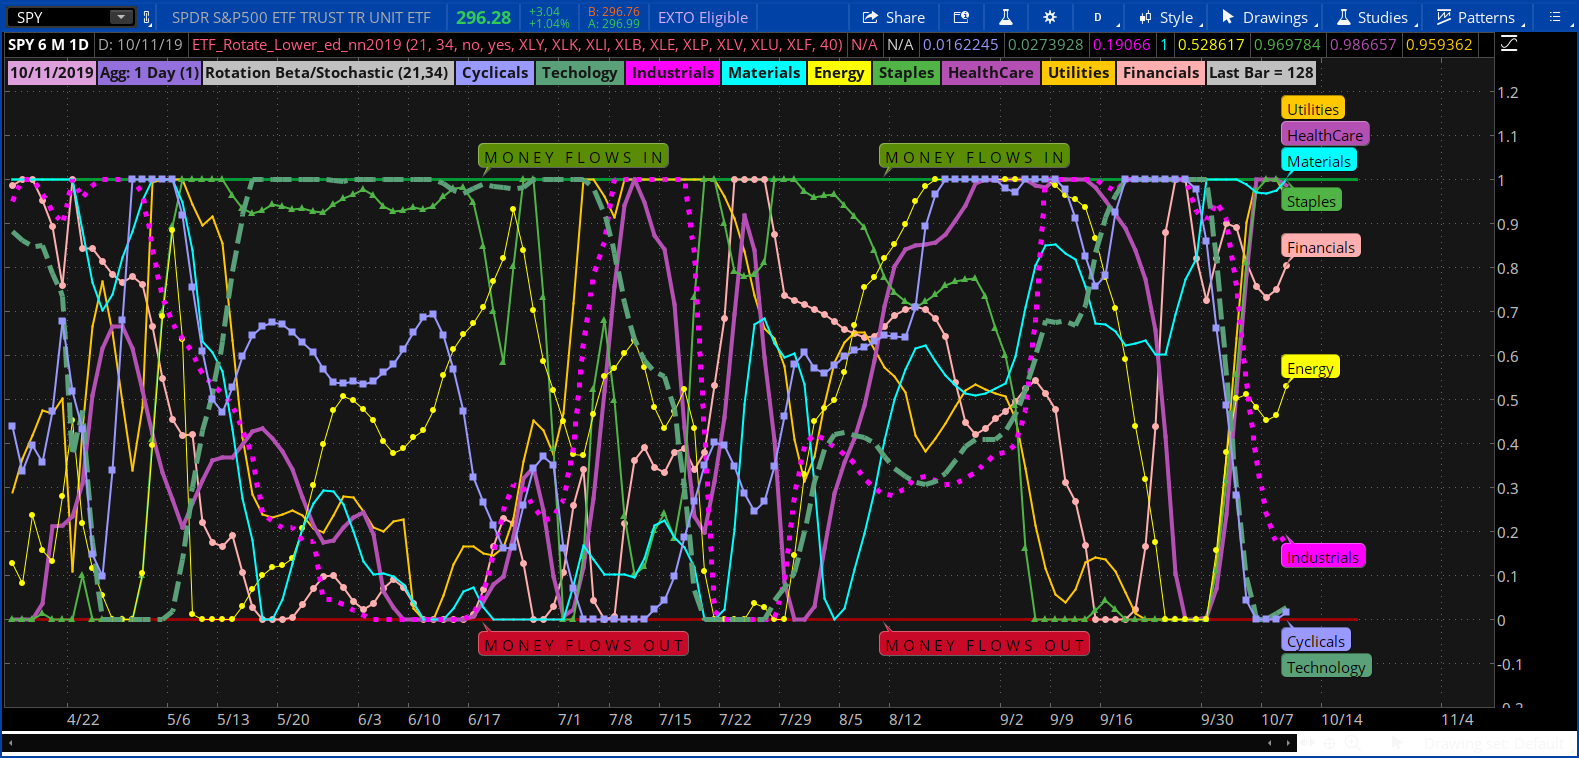This screenshot has height=758, width=1579.
Task: Open the Style menu button
Action: [1166, 17]
